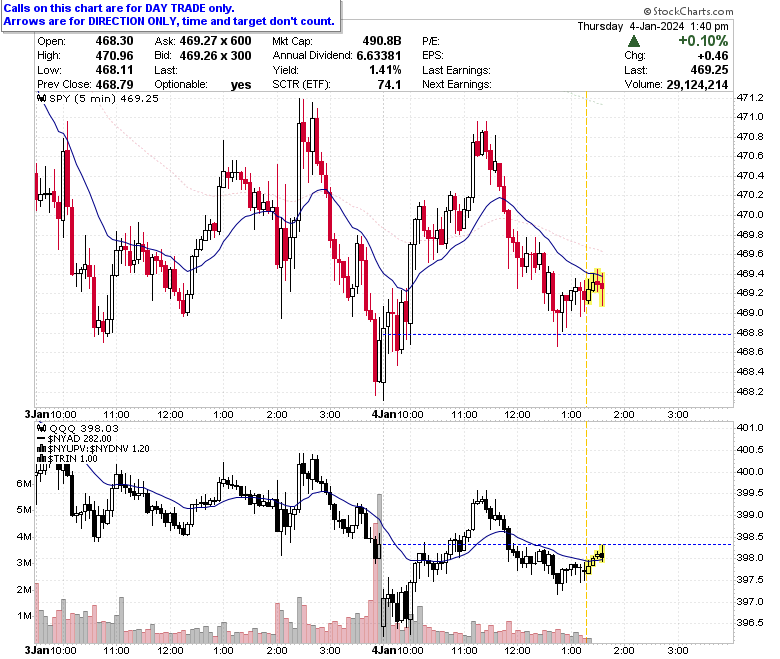Click the Prev Close value 468.79
The image size is (780, 659).
point(114,85)
